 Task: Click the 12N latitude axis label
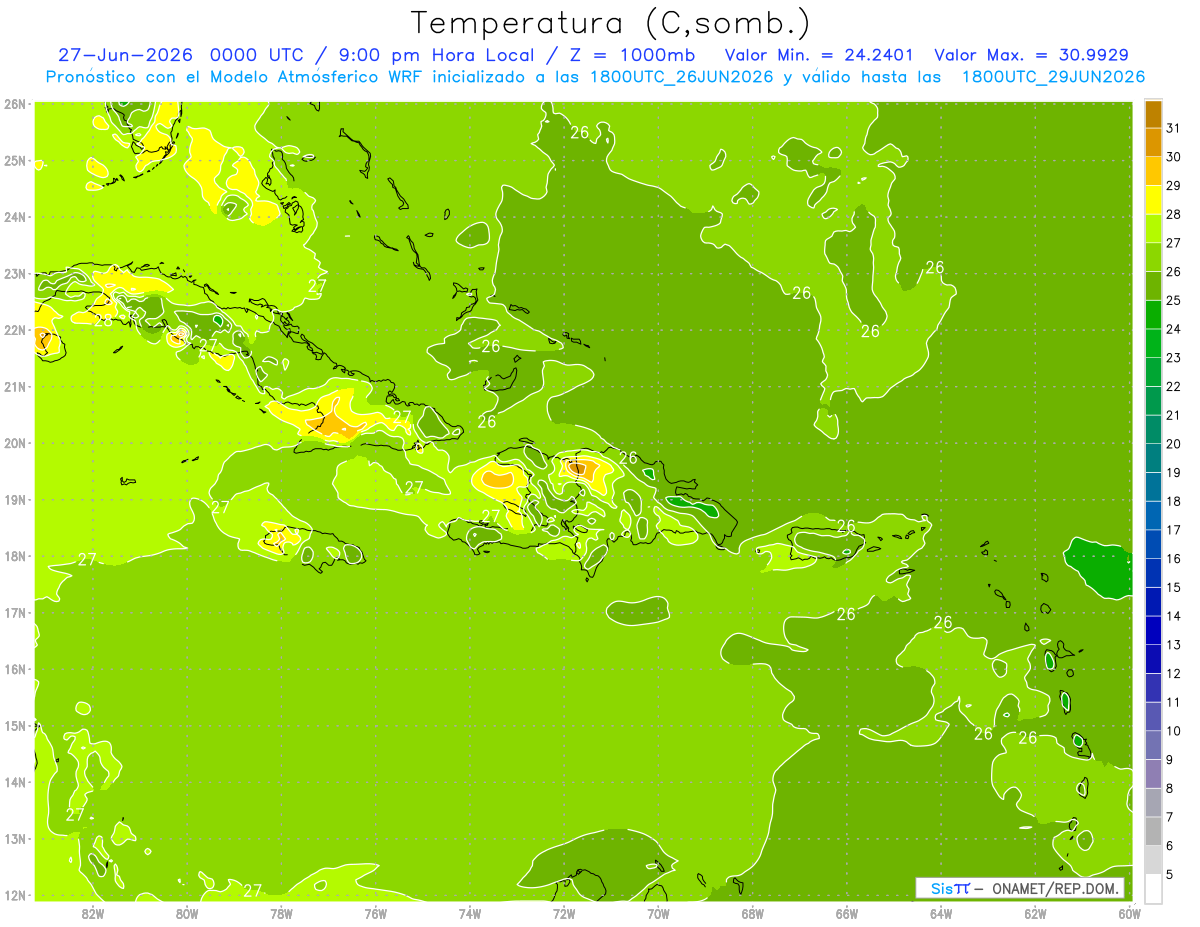[15, 895]
